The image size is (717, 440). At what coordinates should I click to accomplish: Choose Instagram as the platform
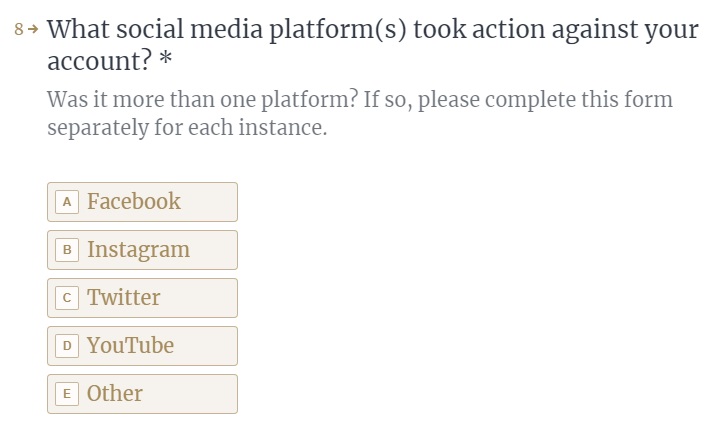point(142,250)
